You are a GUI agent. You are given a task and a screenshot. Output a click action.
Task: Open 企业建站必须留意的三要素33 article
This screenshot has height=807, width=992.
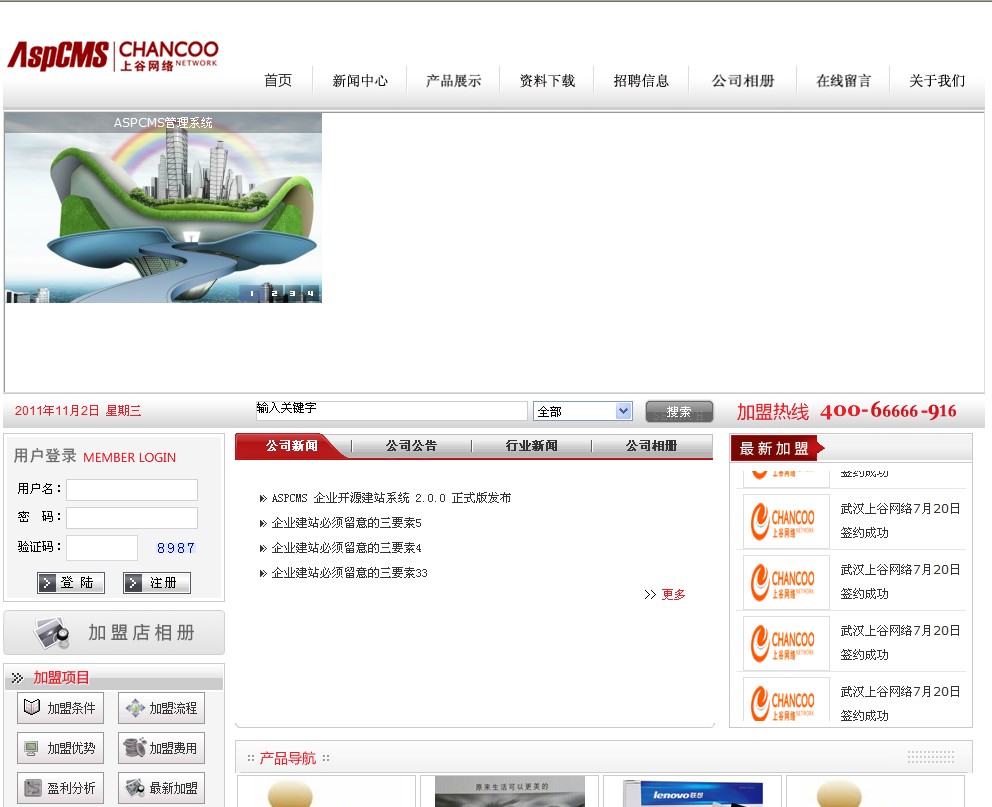[349, 573]
